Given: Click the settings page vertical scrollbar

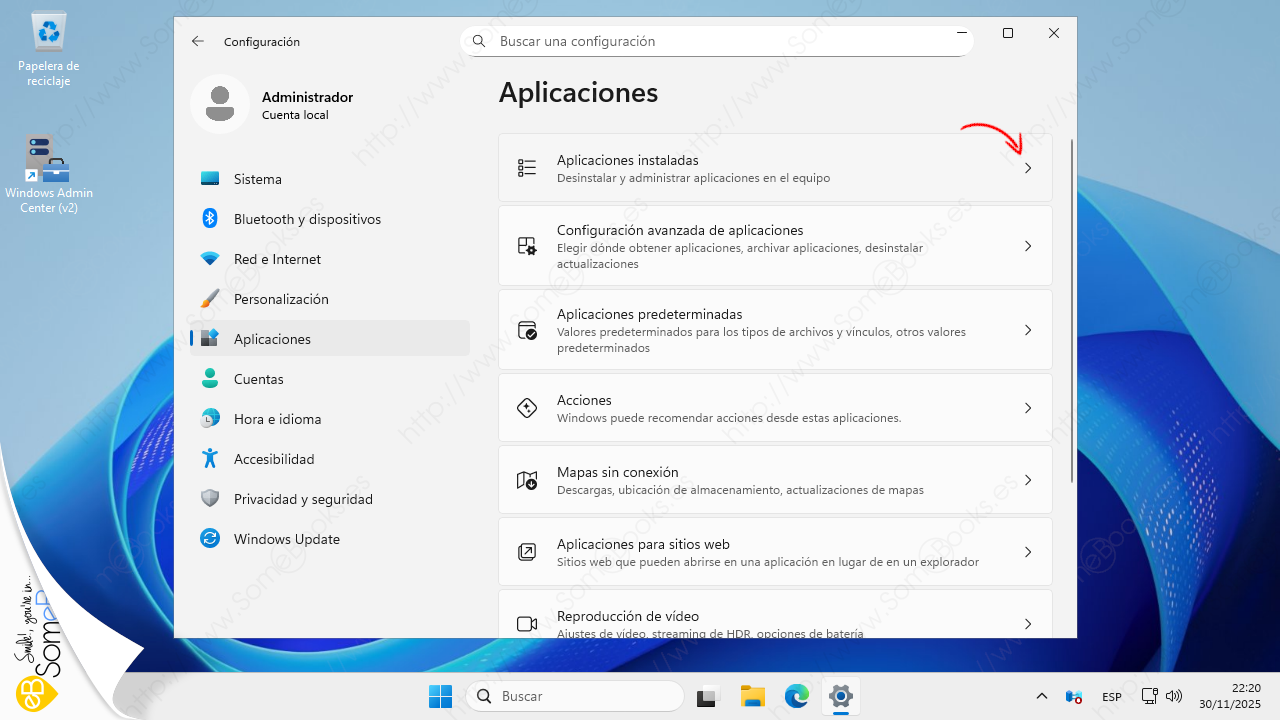Looking at the screenshot, I should [x=1072, y=310].
